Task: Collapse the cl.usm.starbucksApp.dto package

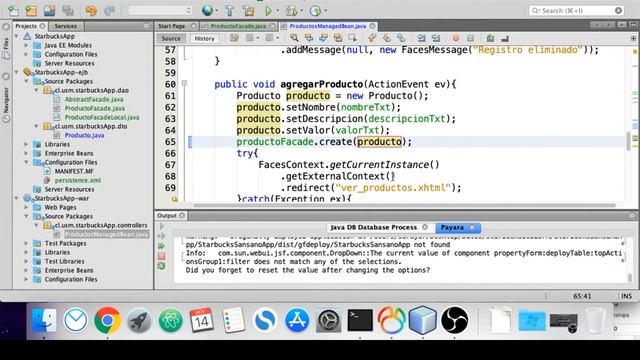Action: [x=36, y=126]
